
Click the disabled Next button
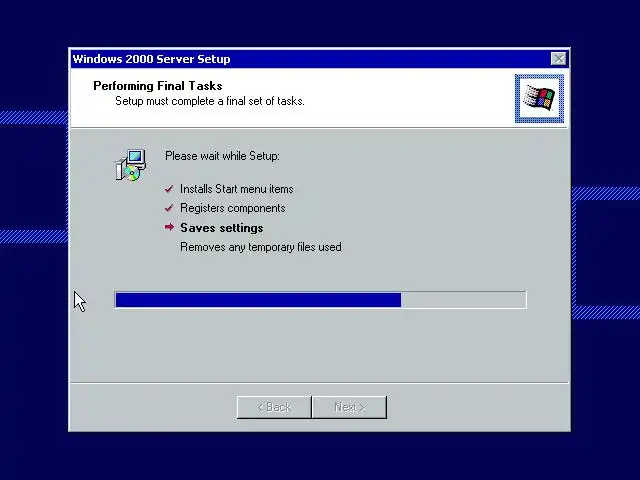pos(349,407)
